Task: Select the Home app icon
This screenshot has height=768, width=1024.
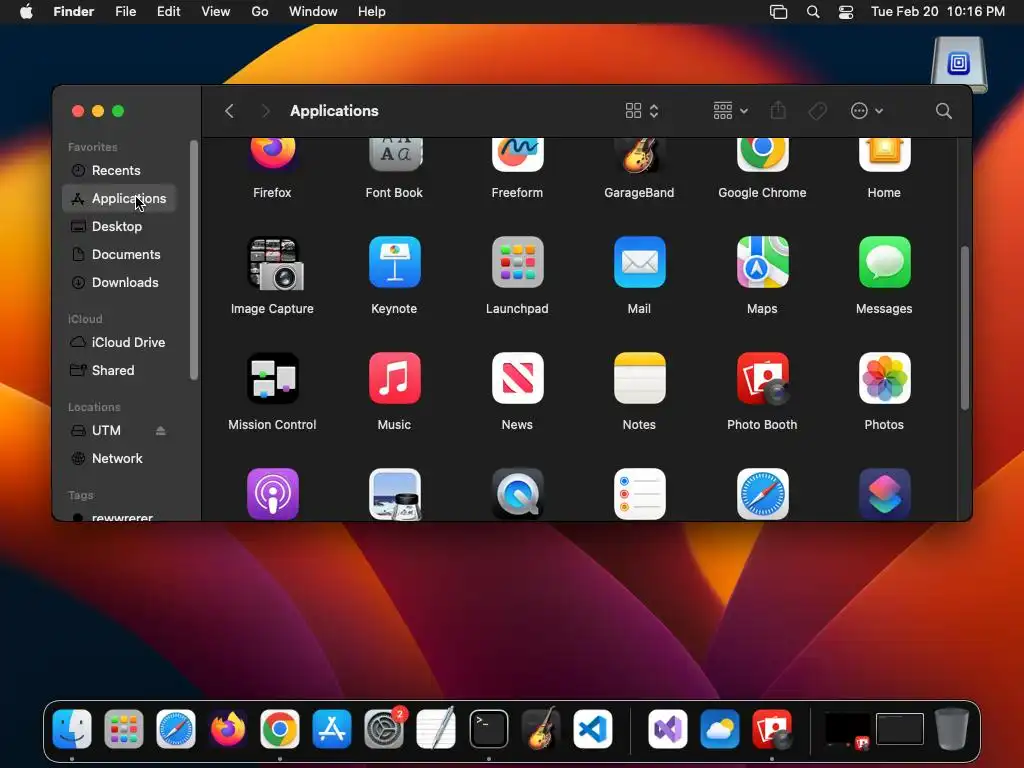Action: (884, 155)
